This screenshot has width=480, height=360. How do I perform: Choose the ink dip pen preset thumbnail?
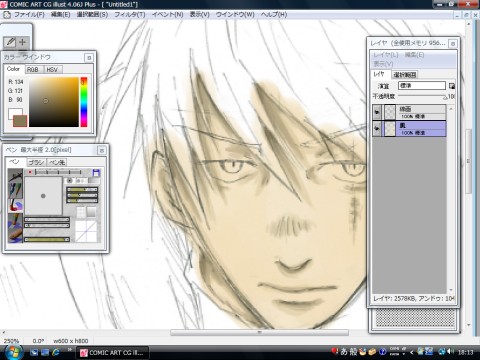(x=15, y=175)
